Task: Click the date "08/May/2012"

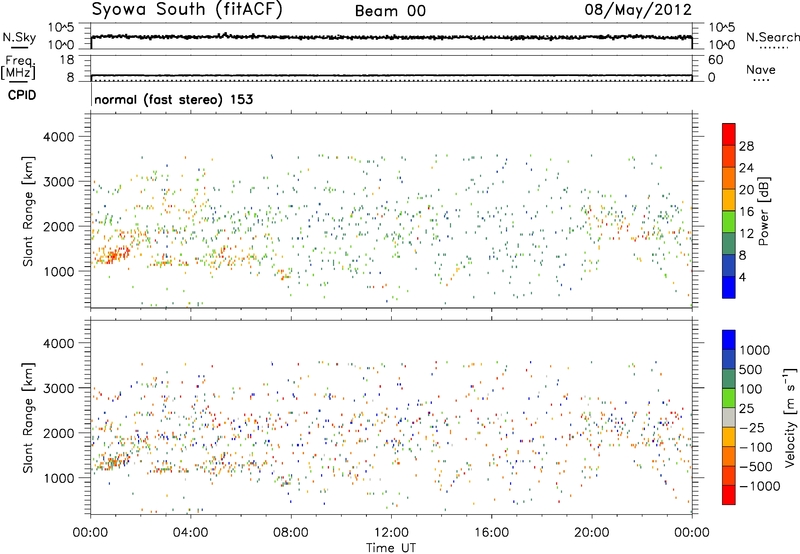Action: click(x=638, y=9)
